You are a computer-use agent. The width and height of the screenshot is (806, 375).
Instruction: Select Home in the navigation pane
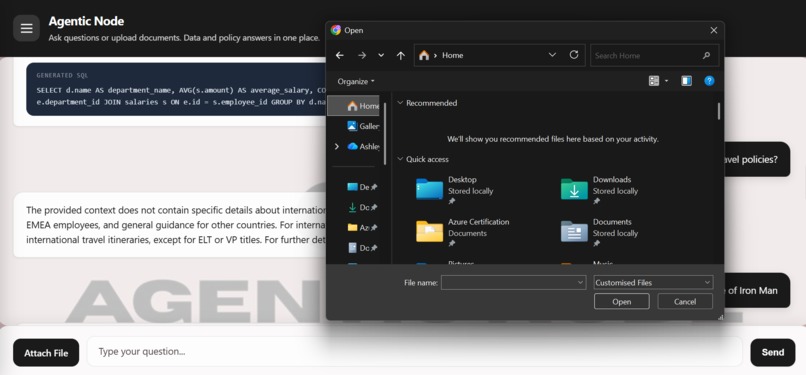click(354, 106)
